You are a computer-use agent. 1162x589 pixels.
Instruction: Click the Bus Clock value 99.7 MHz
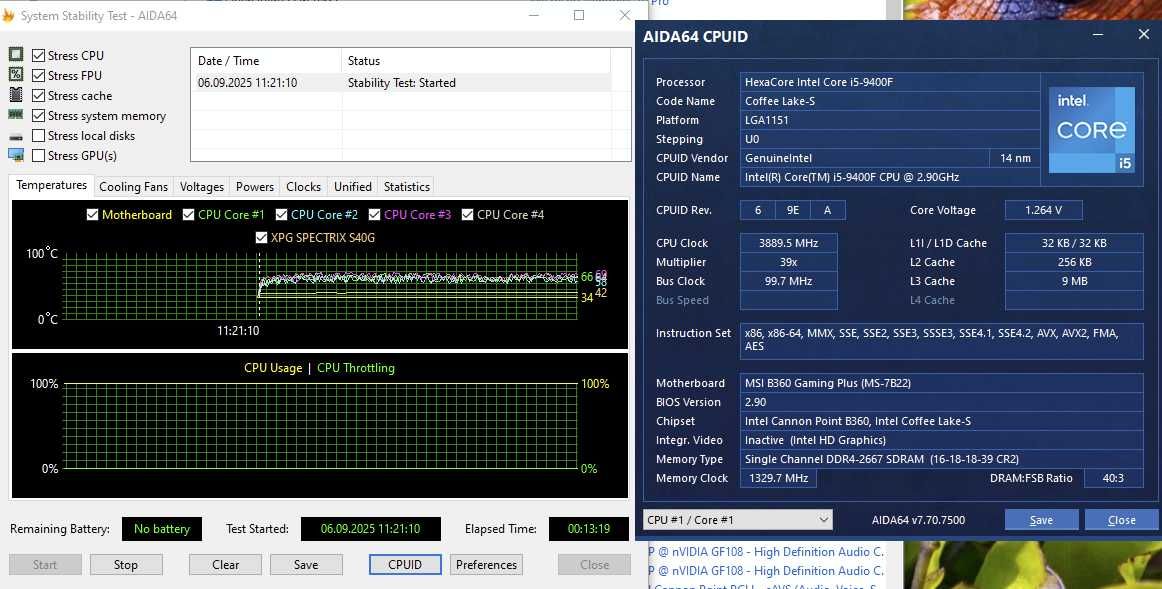788,282
